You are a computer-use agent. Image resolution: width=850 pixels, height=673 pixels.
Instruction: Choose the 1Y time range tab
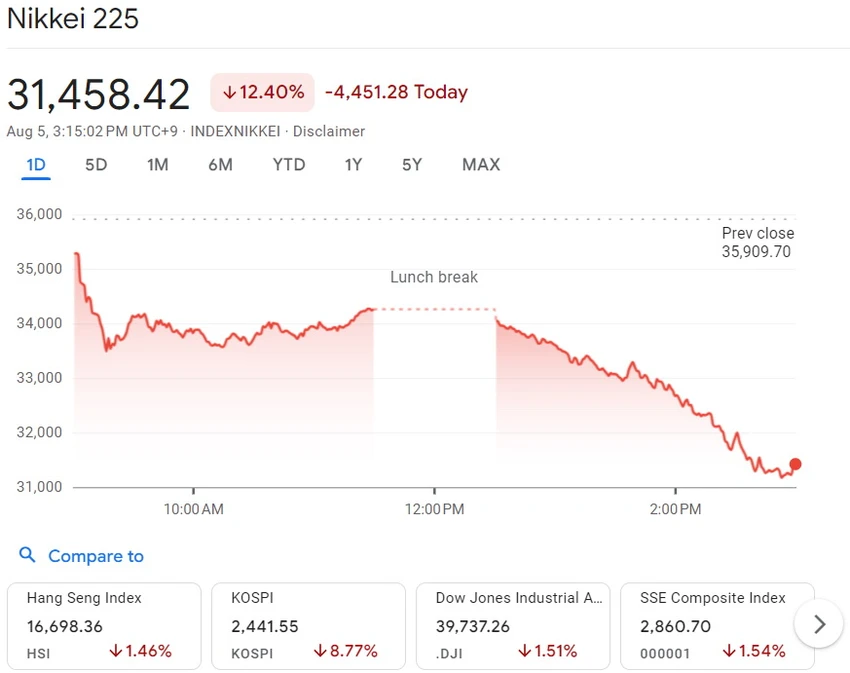point(353,165)
